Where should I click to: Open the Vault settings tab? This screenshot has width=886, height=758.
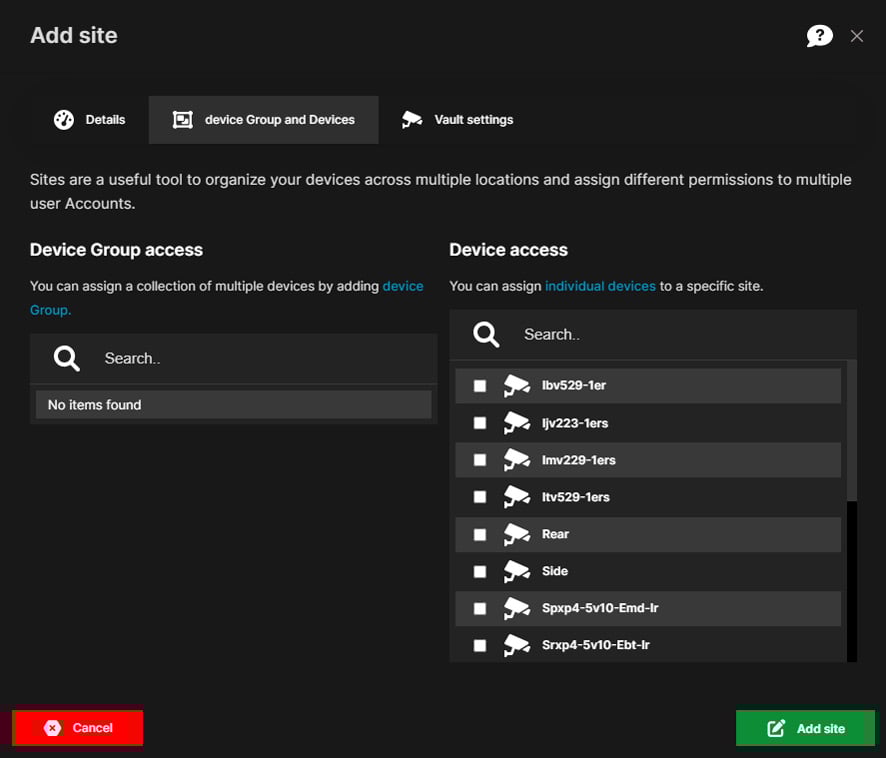tap(458, 120)
